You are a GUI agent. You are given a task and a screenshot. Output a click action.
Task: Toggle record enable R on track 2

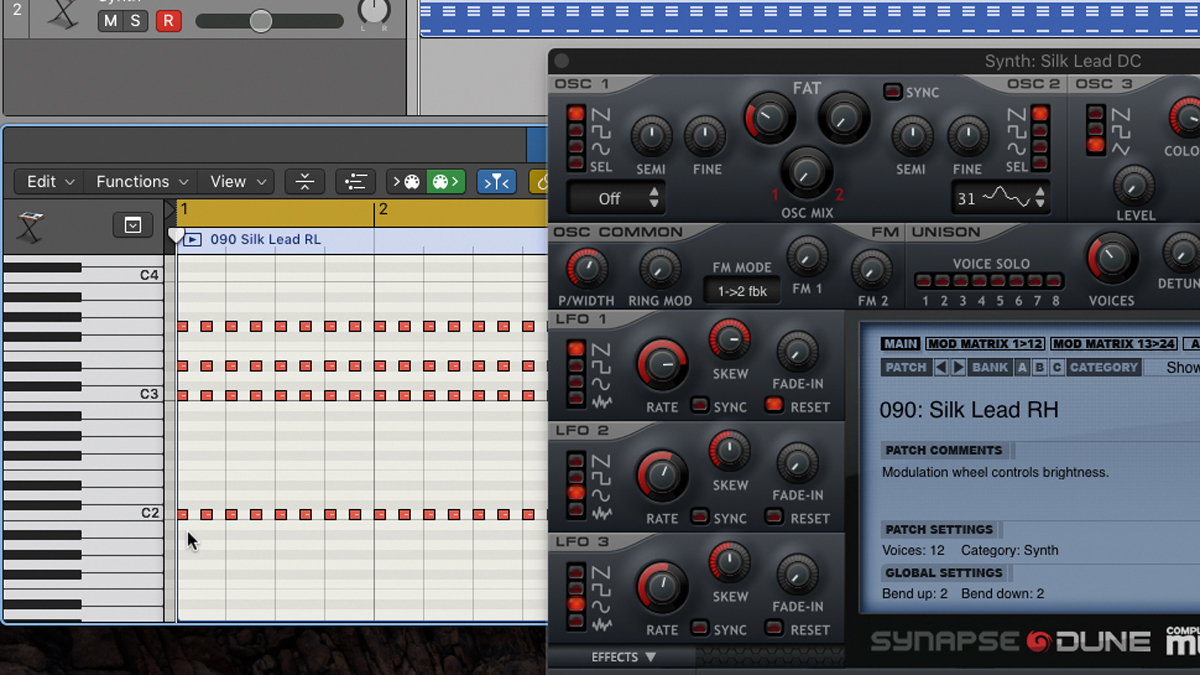tap(169, 21)
